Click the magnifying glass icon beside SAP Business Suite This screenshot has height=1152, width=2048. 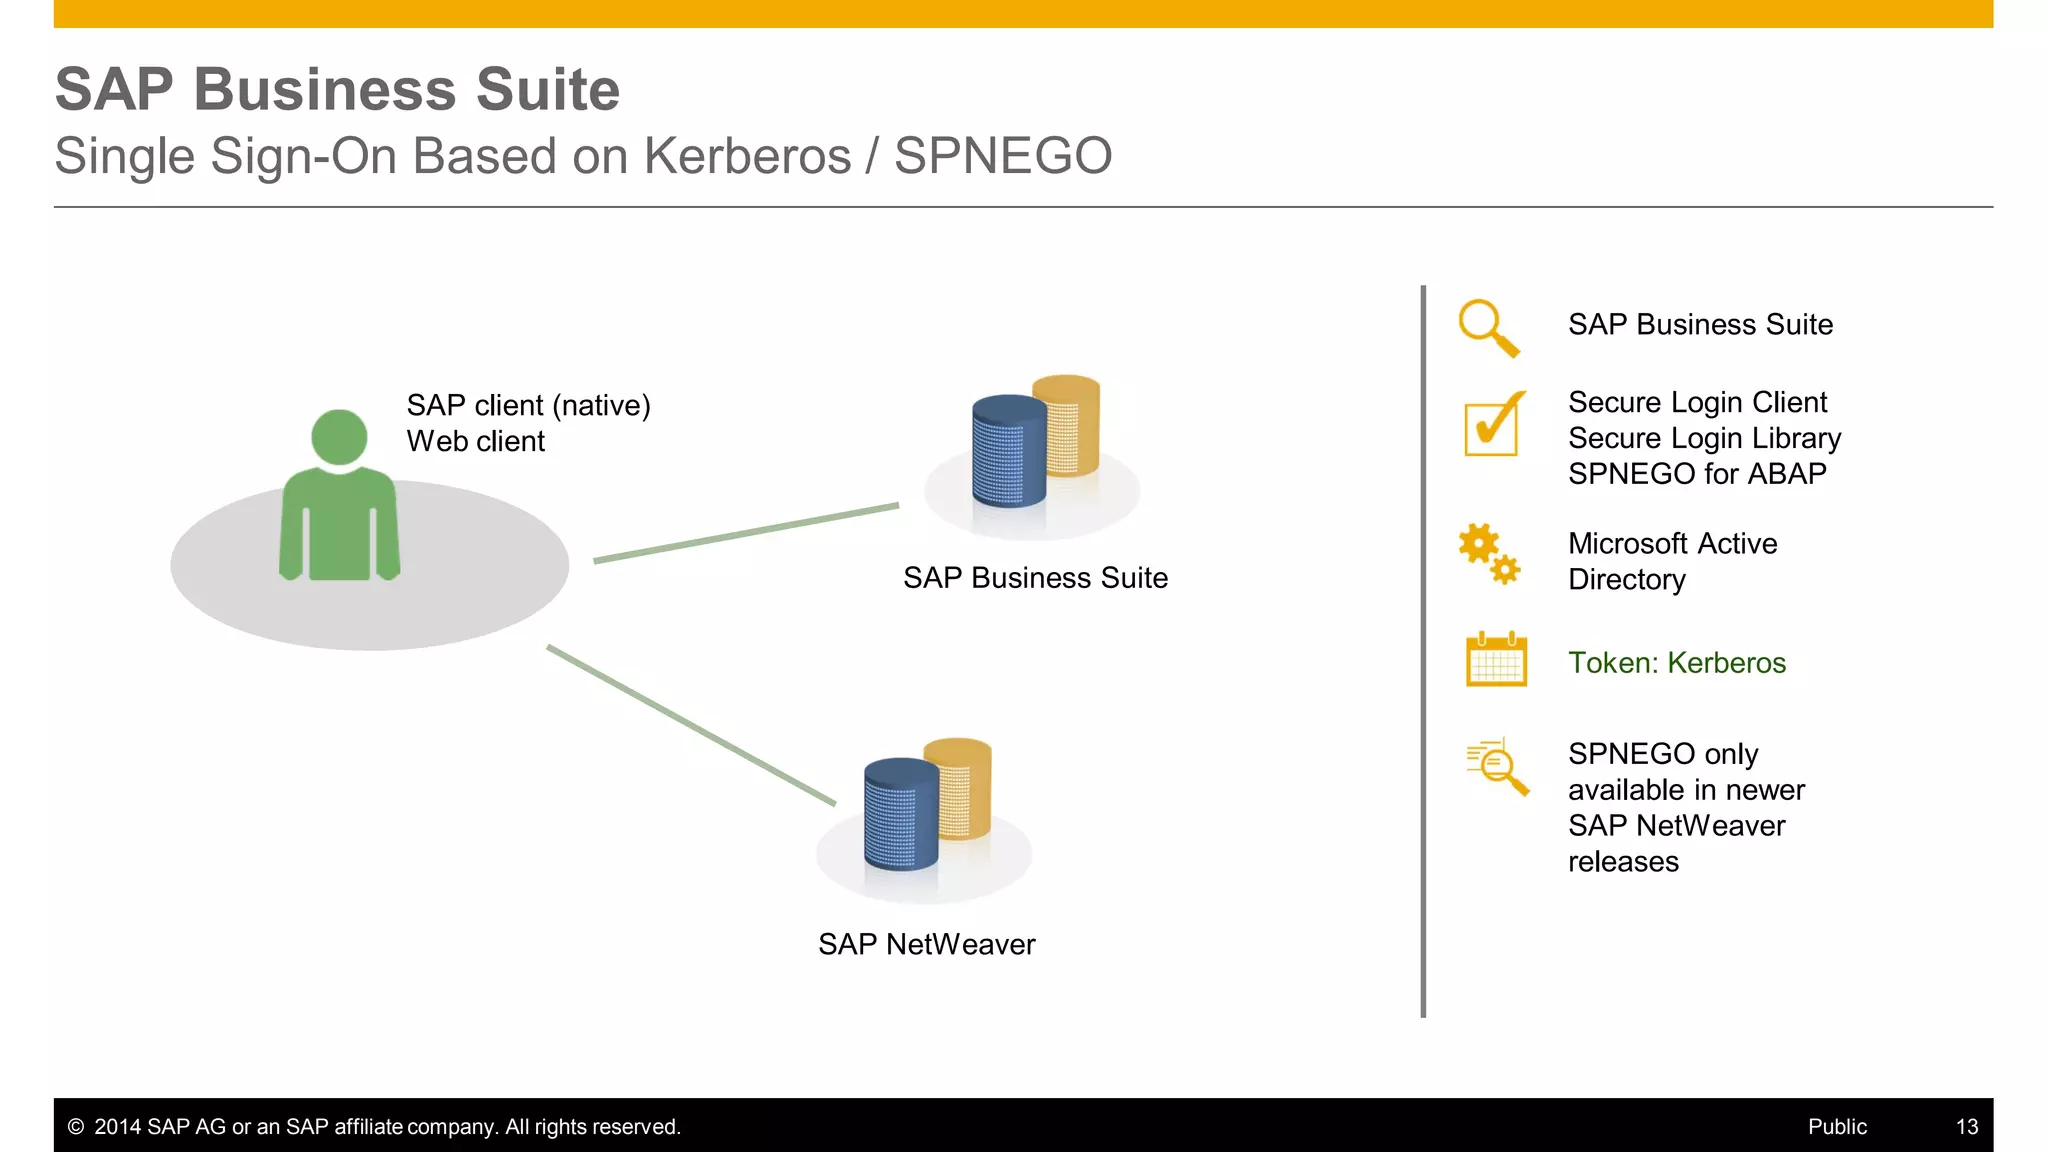click(1489, 328)
